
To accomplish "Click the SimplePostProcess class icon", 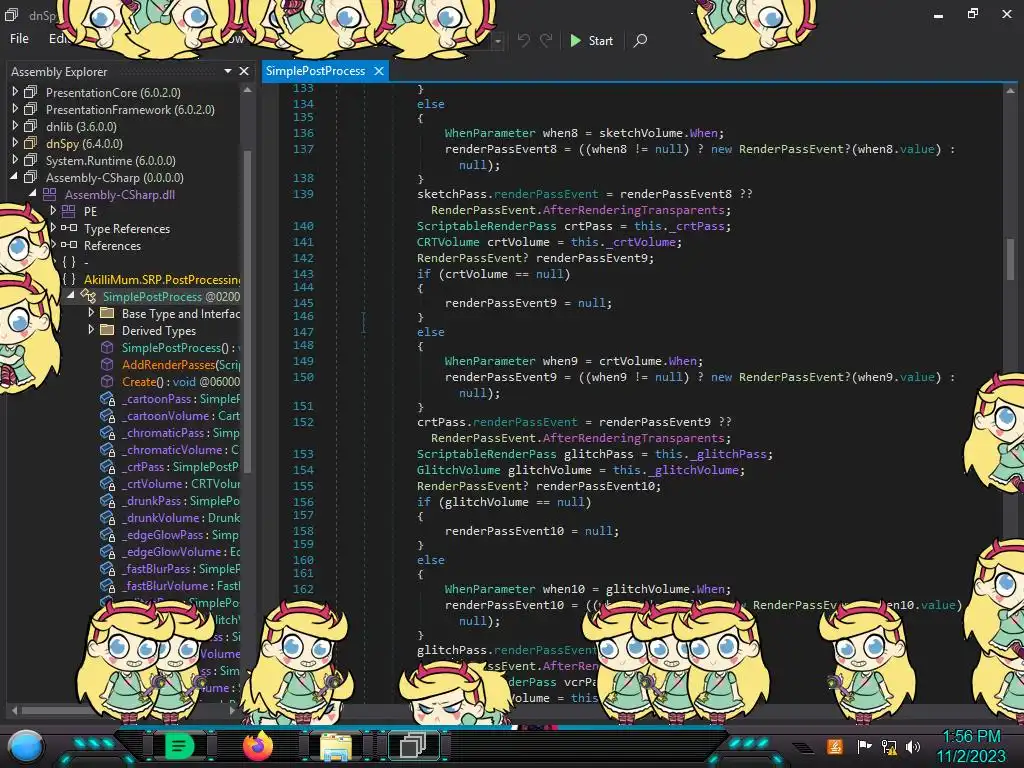I will 88,296.
